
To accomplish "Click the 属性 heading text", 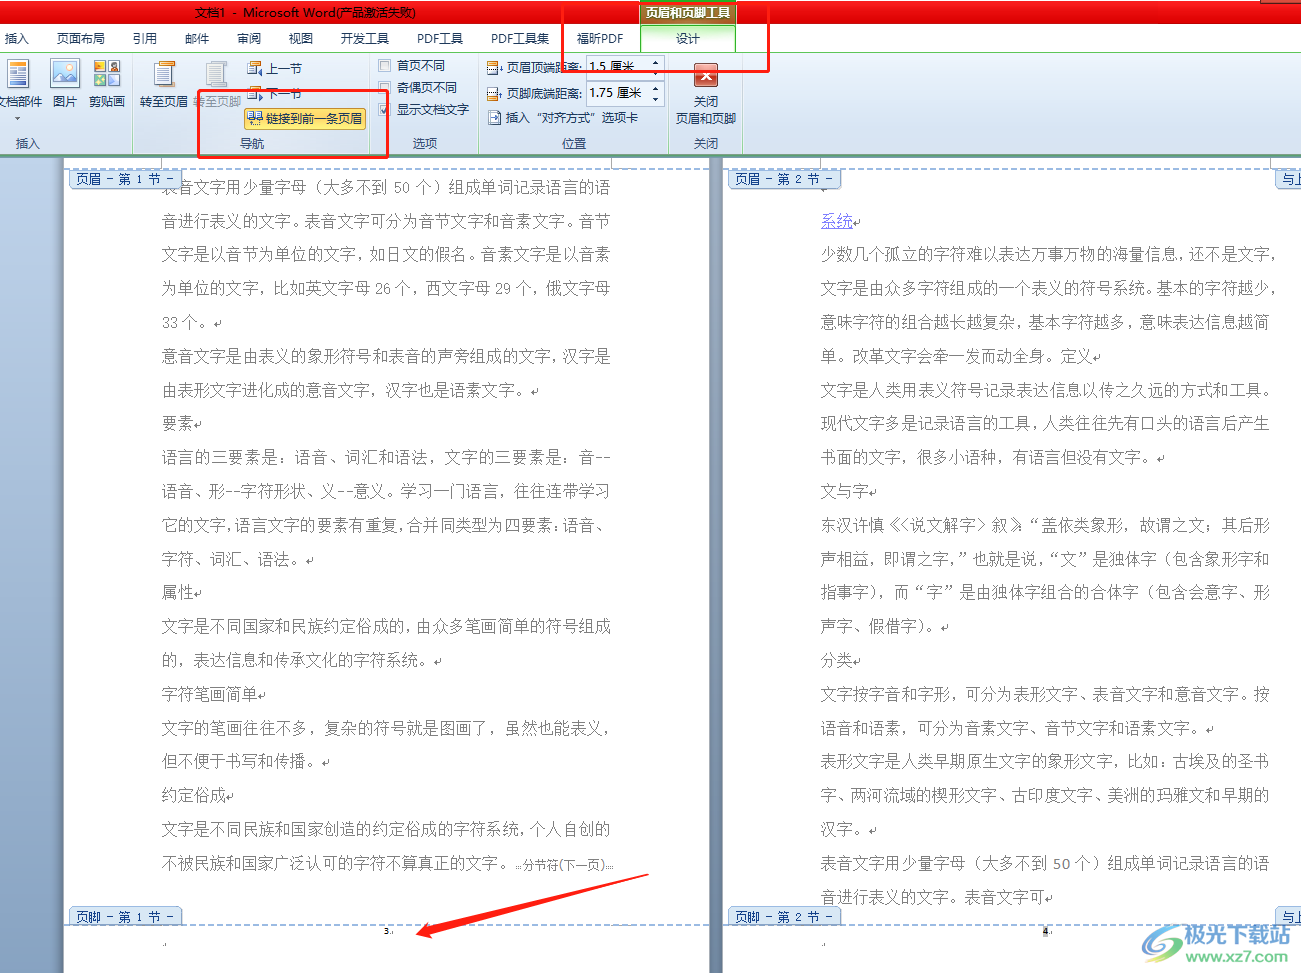I will coord(178,592).
